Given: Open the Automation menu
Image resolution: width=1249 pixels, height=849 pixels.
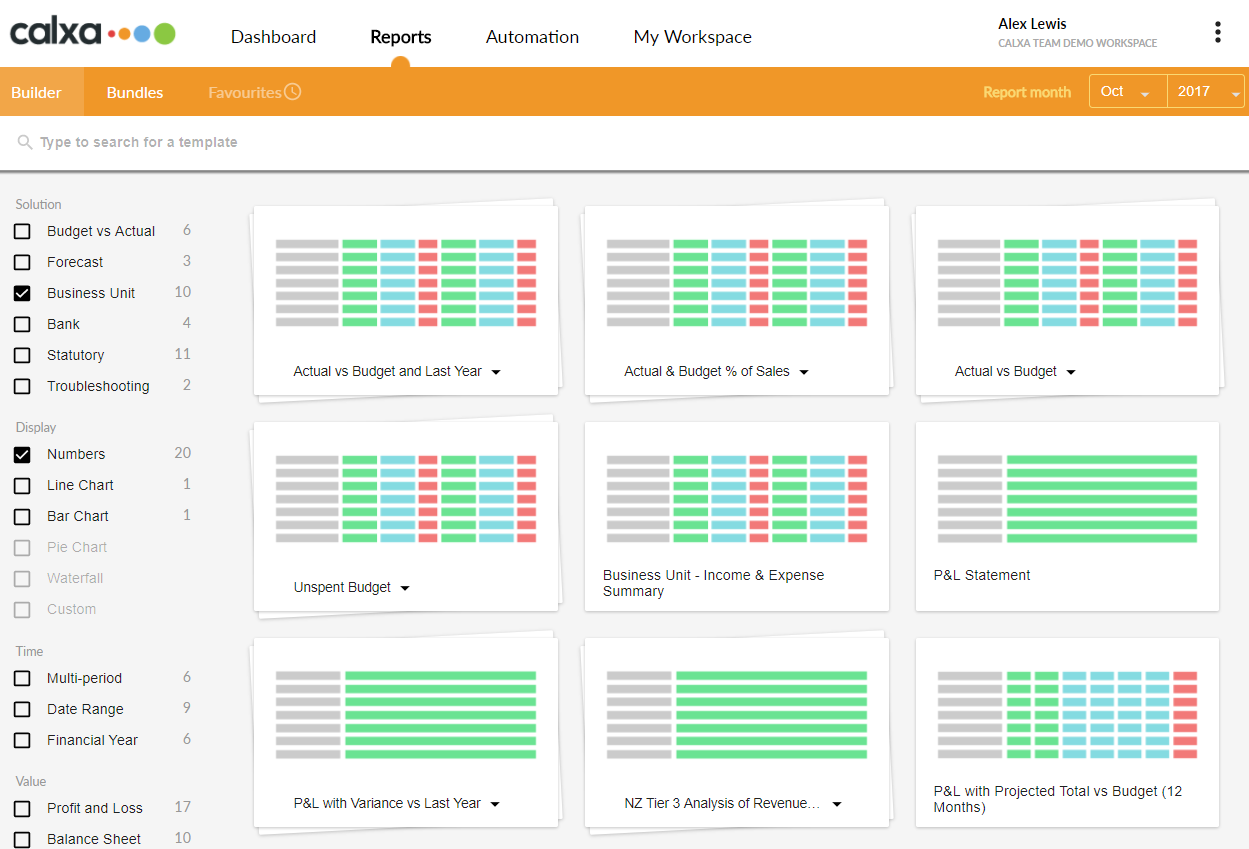Looking at the screenshot, I should tap(532, 37).
